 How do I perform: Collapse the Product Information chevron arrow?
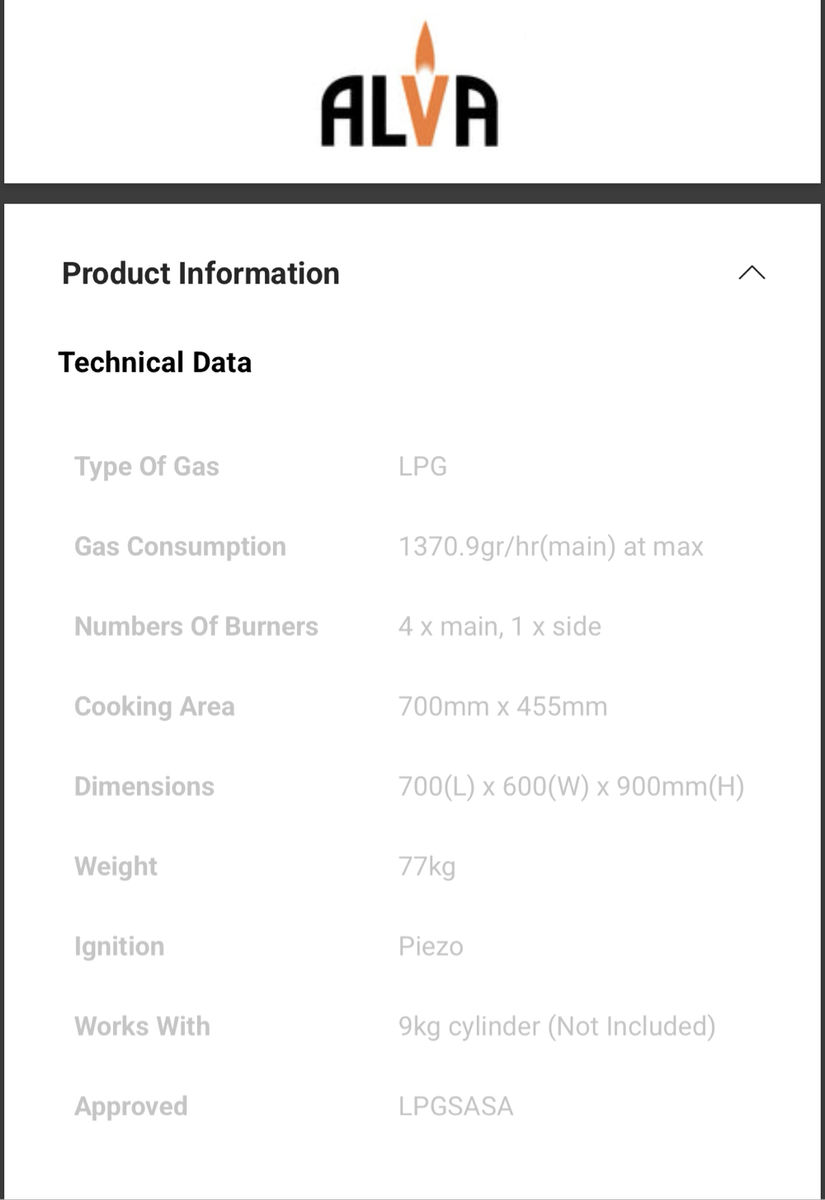(751, 273)
